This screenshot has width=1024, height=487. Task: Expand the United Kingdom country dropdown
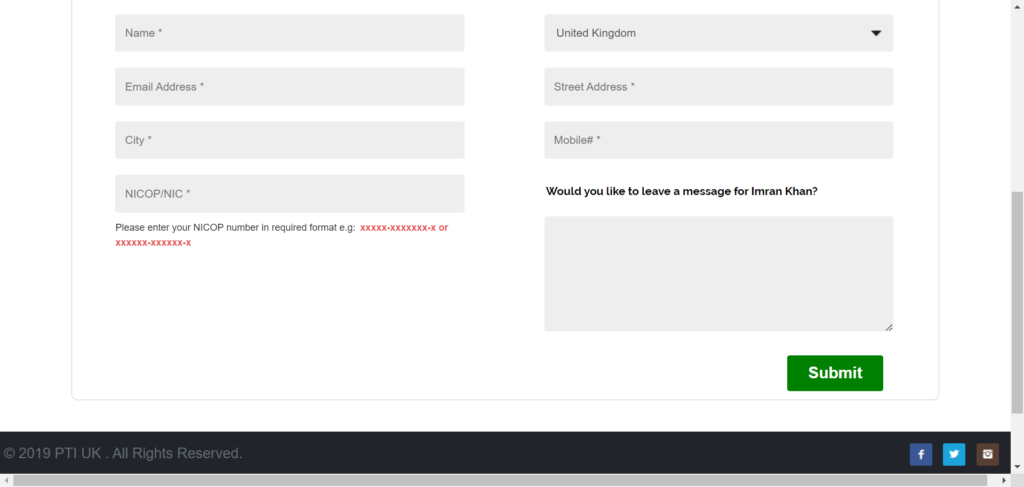pyautogui.click(x=718, y=33)
